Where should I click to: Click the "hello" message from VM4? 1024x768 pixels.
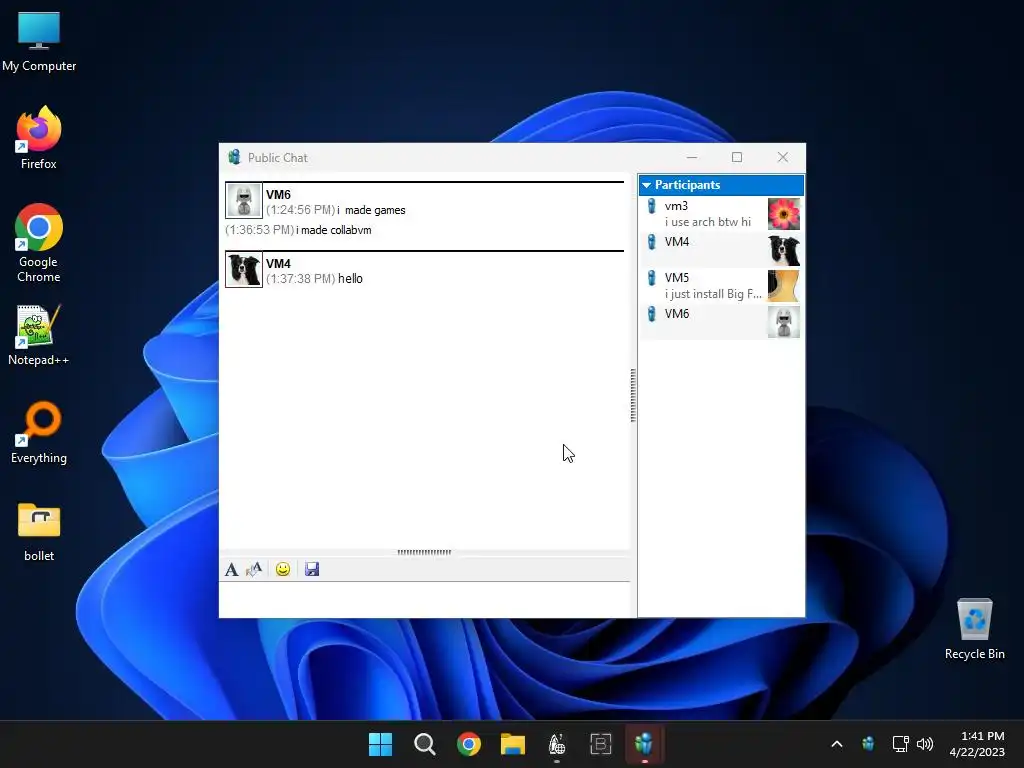pos(350,279)
